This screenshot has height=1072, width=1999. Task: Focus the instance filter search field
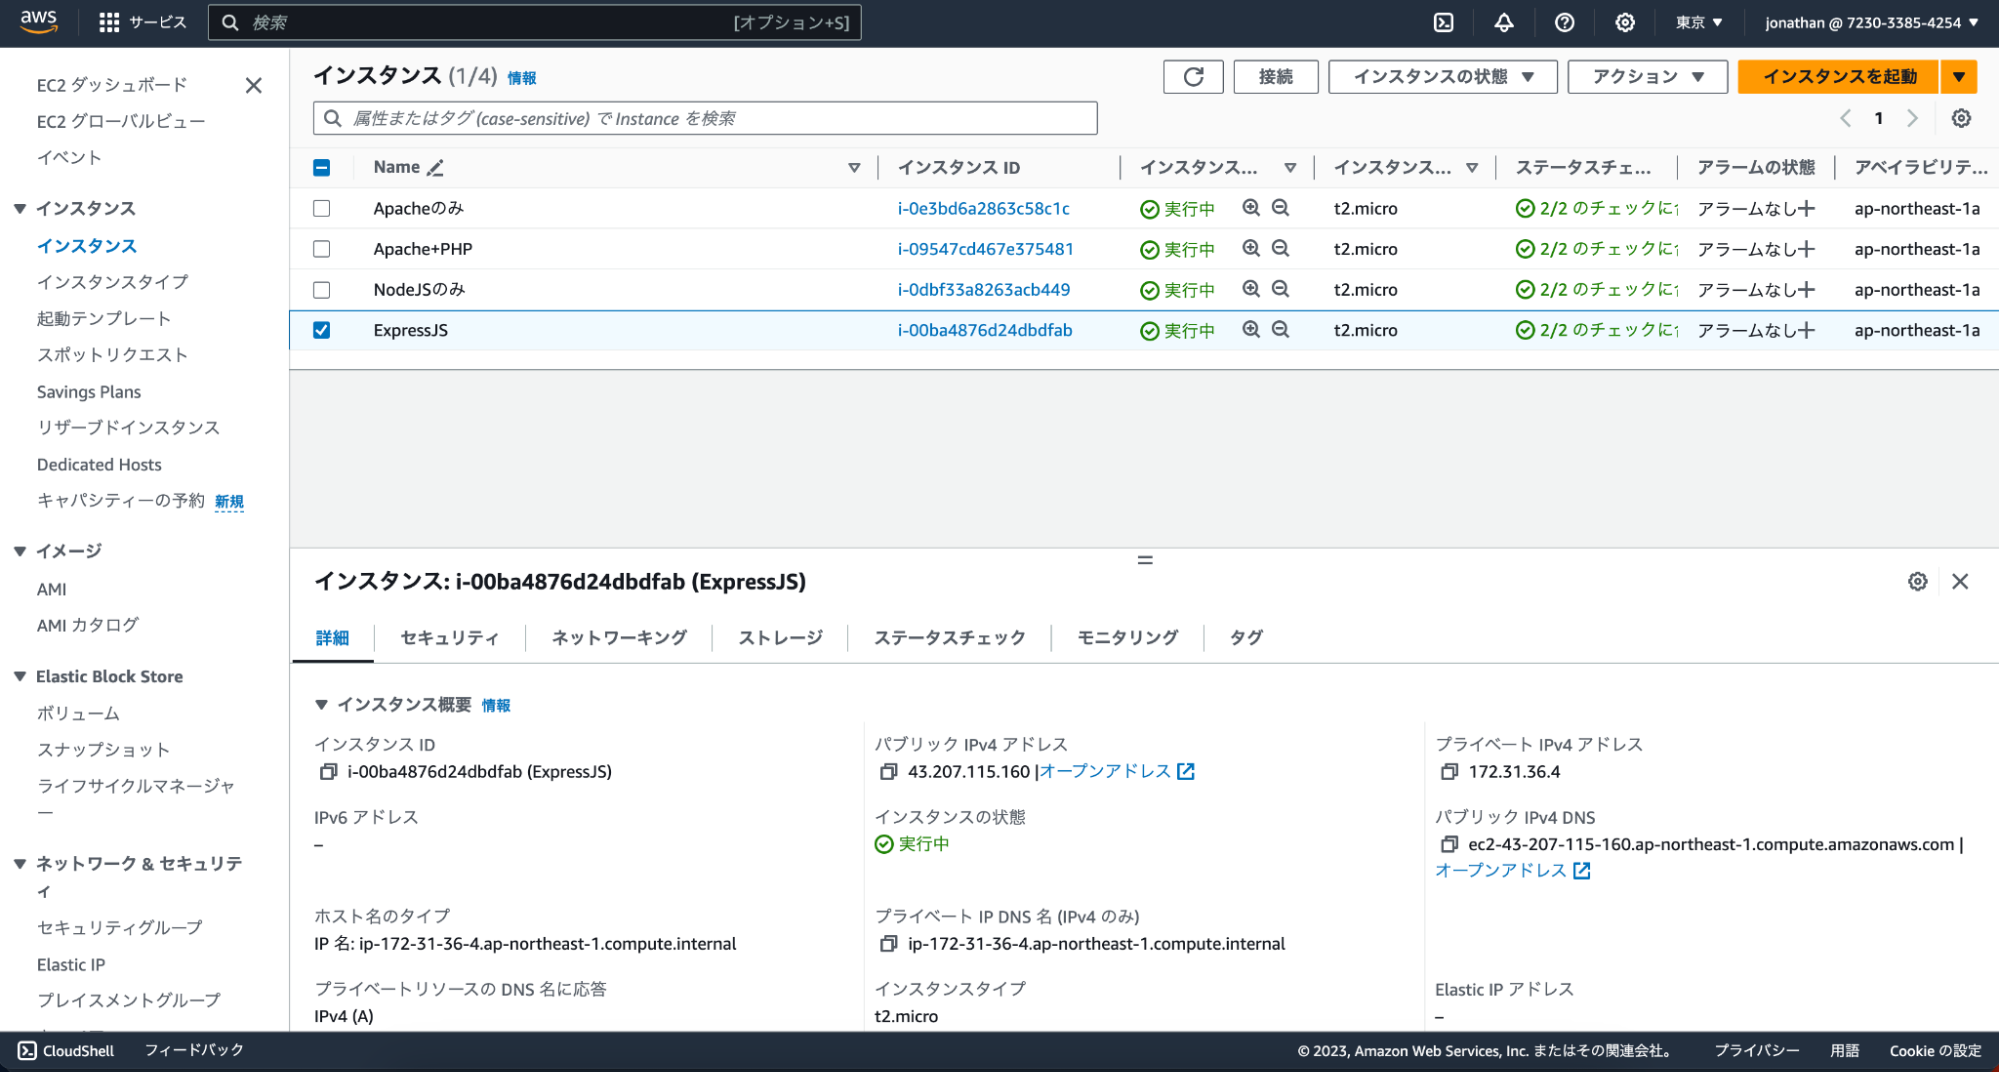[705, 118]
